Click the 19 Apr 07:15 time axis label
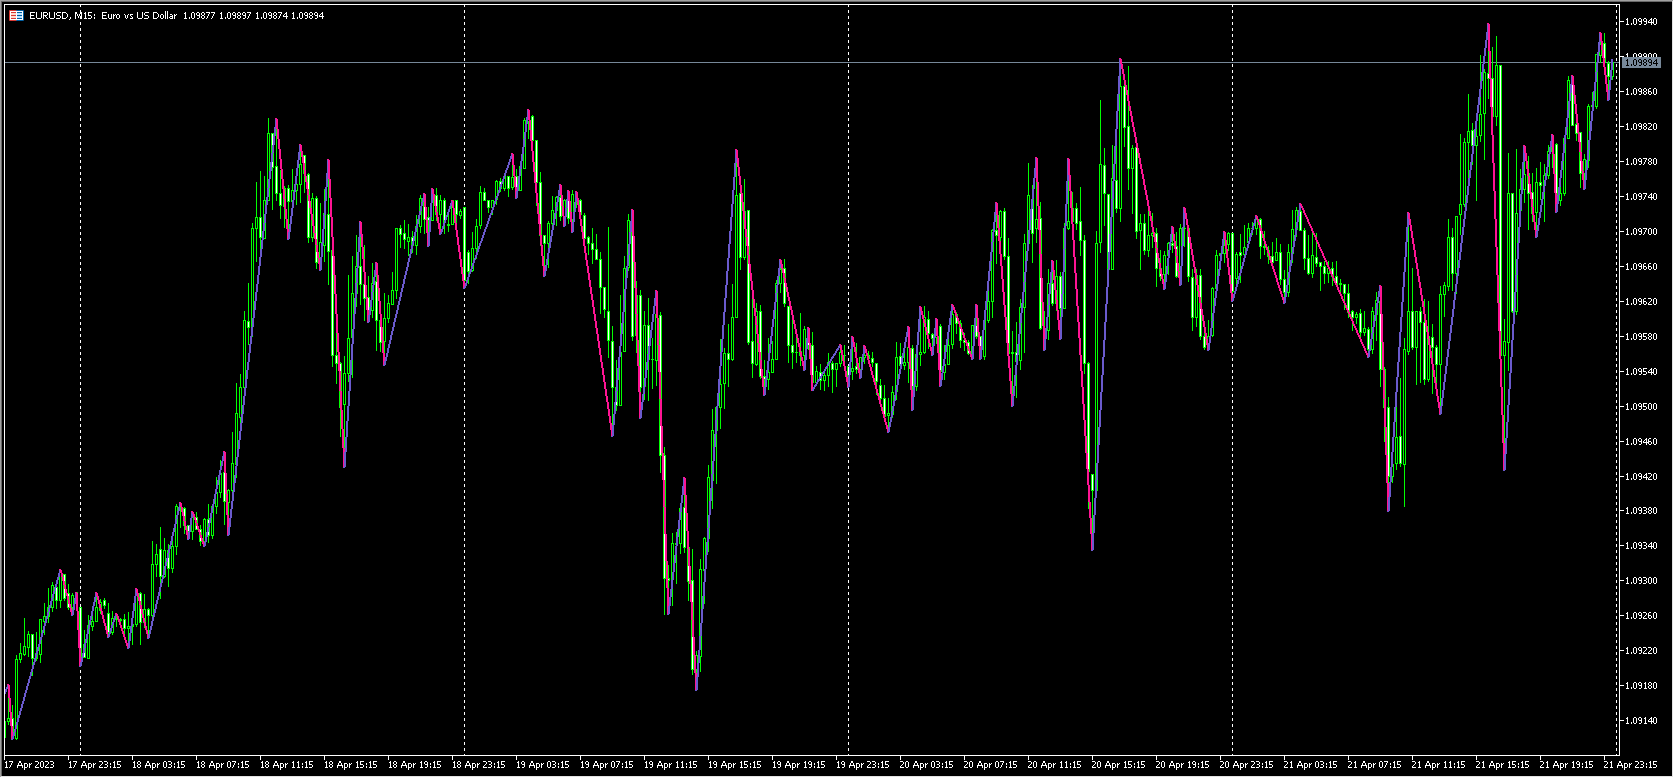Screen dimensions: 1674x778 607,765
